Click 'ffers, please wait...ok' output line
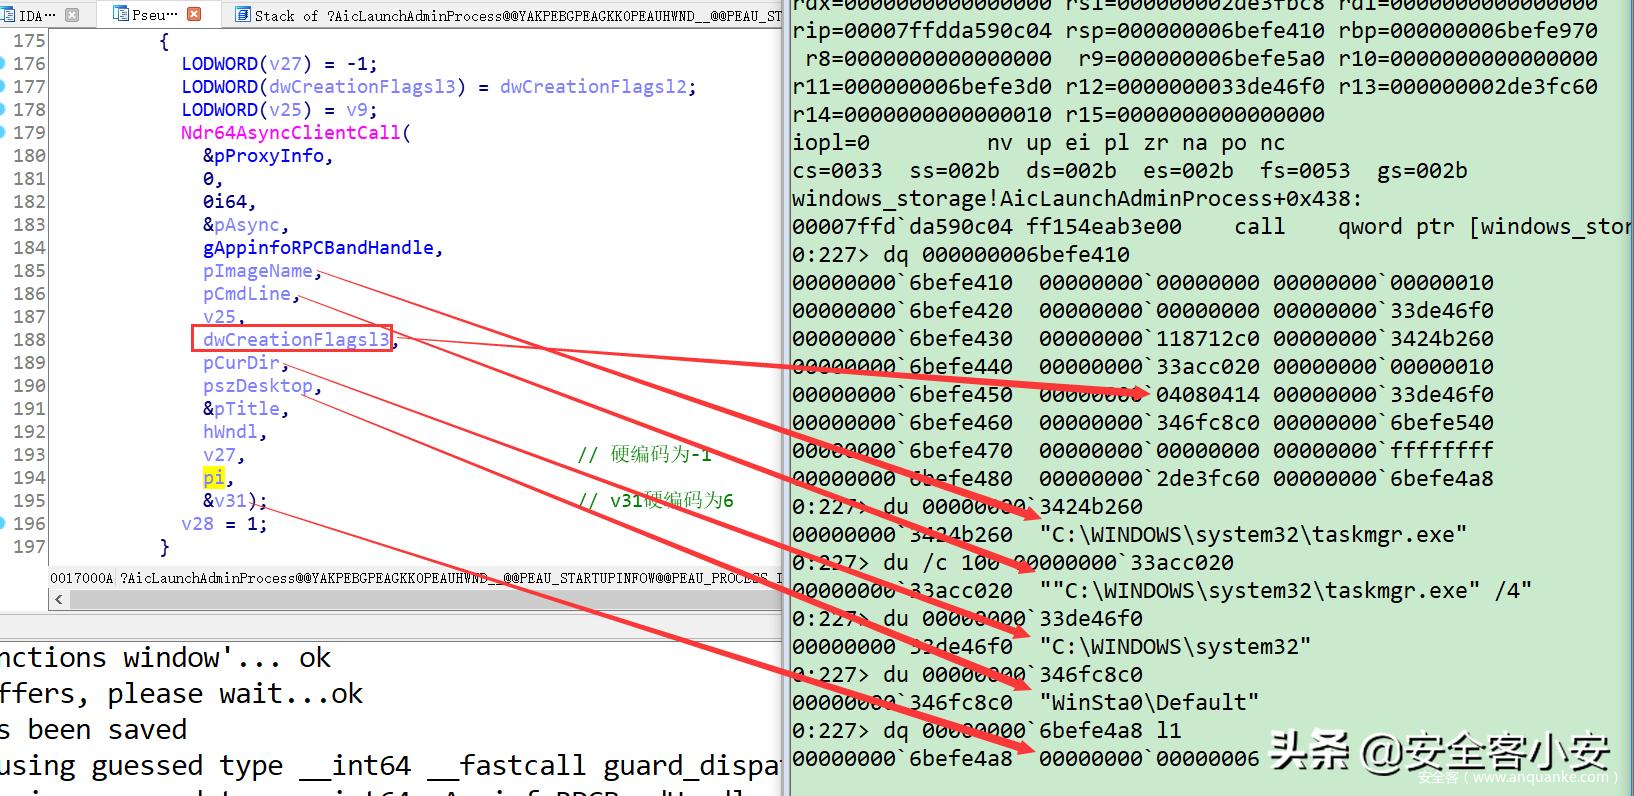 [181, 694]
